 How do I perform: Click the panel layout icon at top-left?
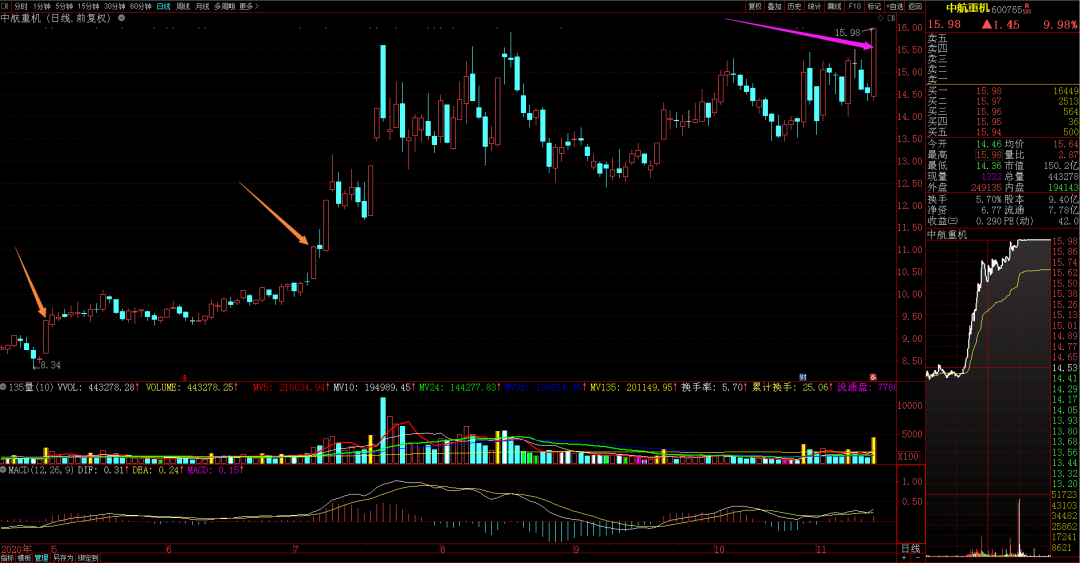(6, 6)
